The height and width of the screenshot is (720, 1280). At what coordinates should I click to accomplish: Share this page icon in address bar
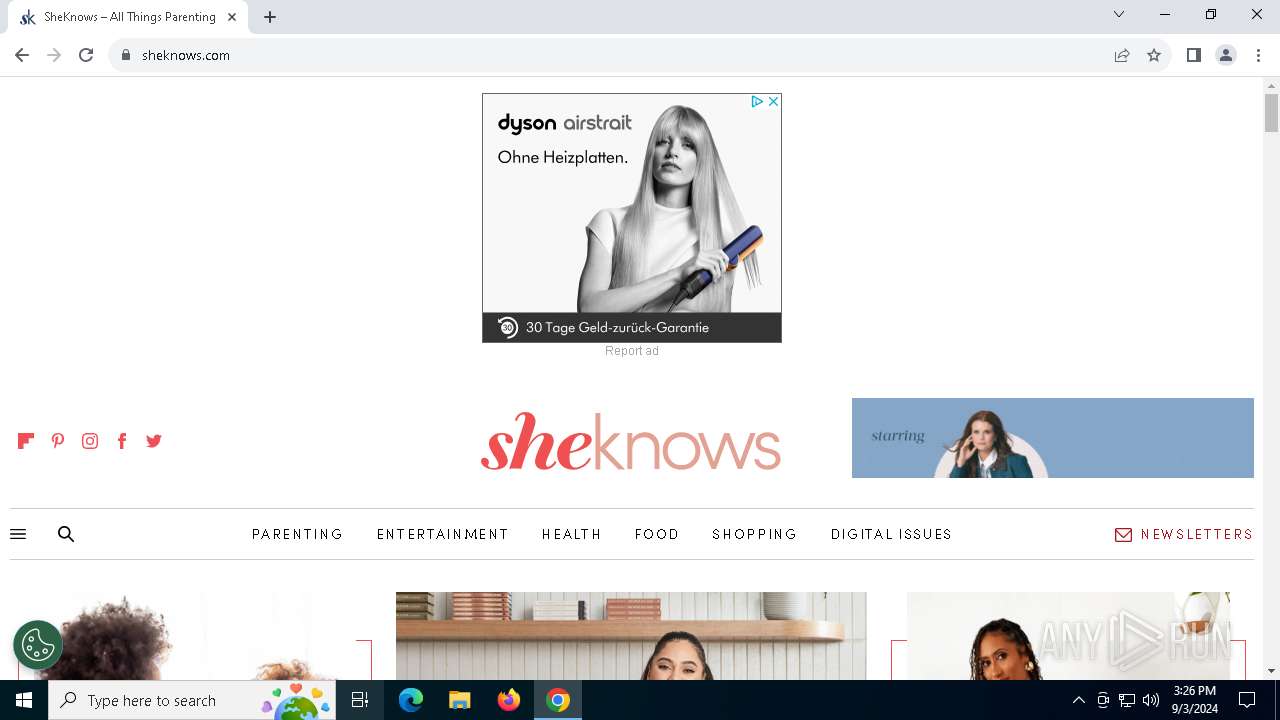[1122, 55]
